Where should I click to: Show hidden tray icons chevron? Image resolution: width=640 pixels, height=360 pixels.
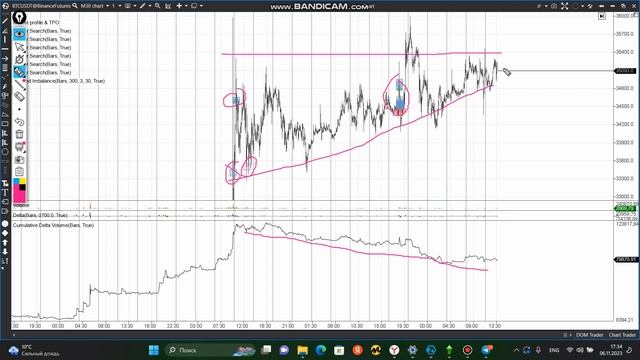(516, 350)
